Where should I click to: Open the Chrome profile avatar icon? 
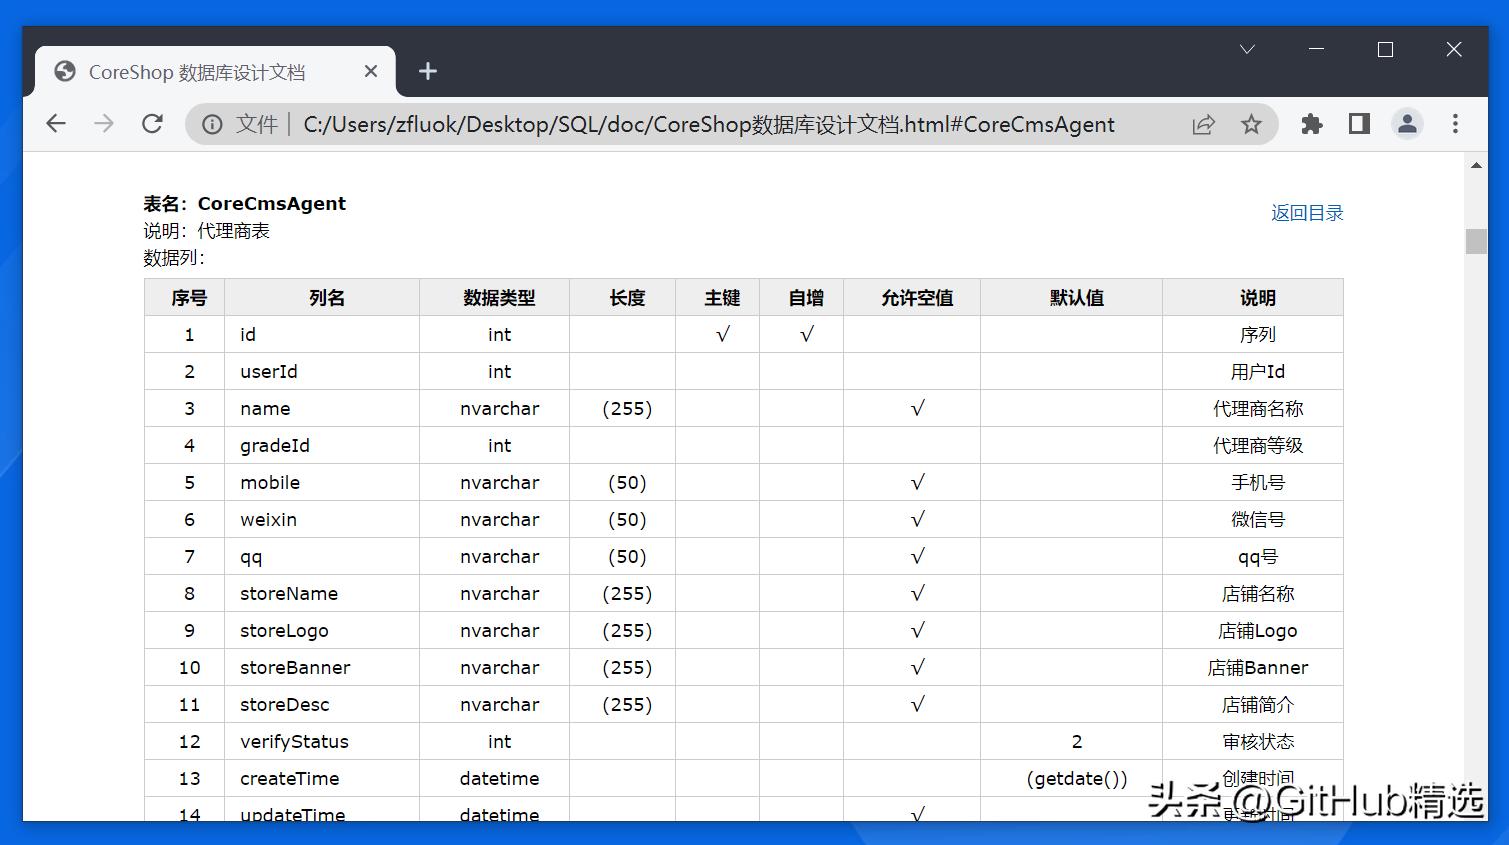point(1407,124)
